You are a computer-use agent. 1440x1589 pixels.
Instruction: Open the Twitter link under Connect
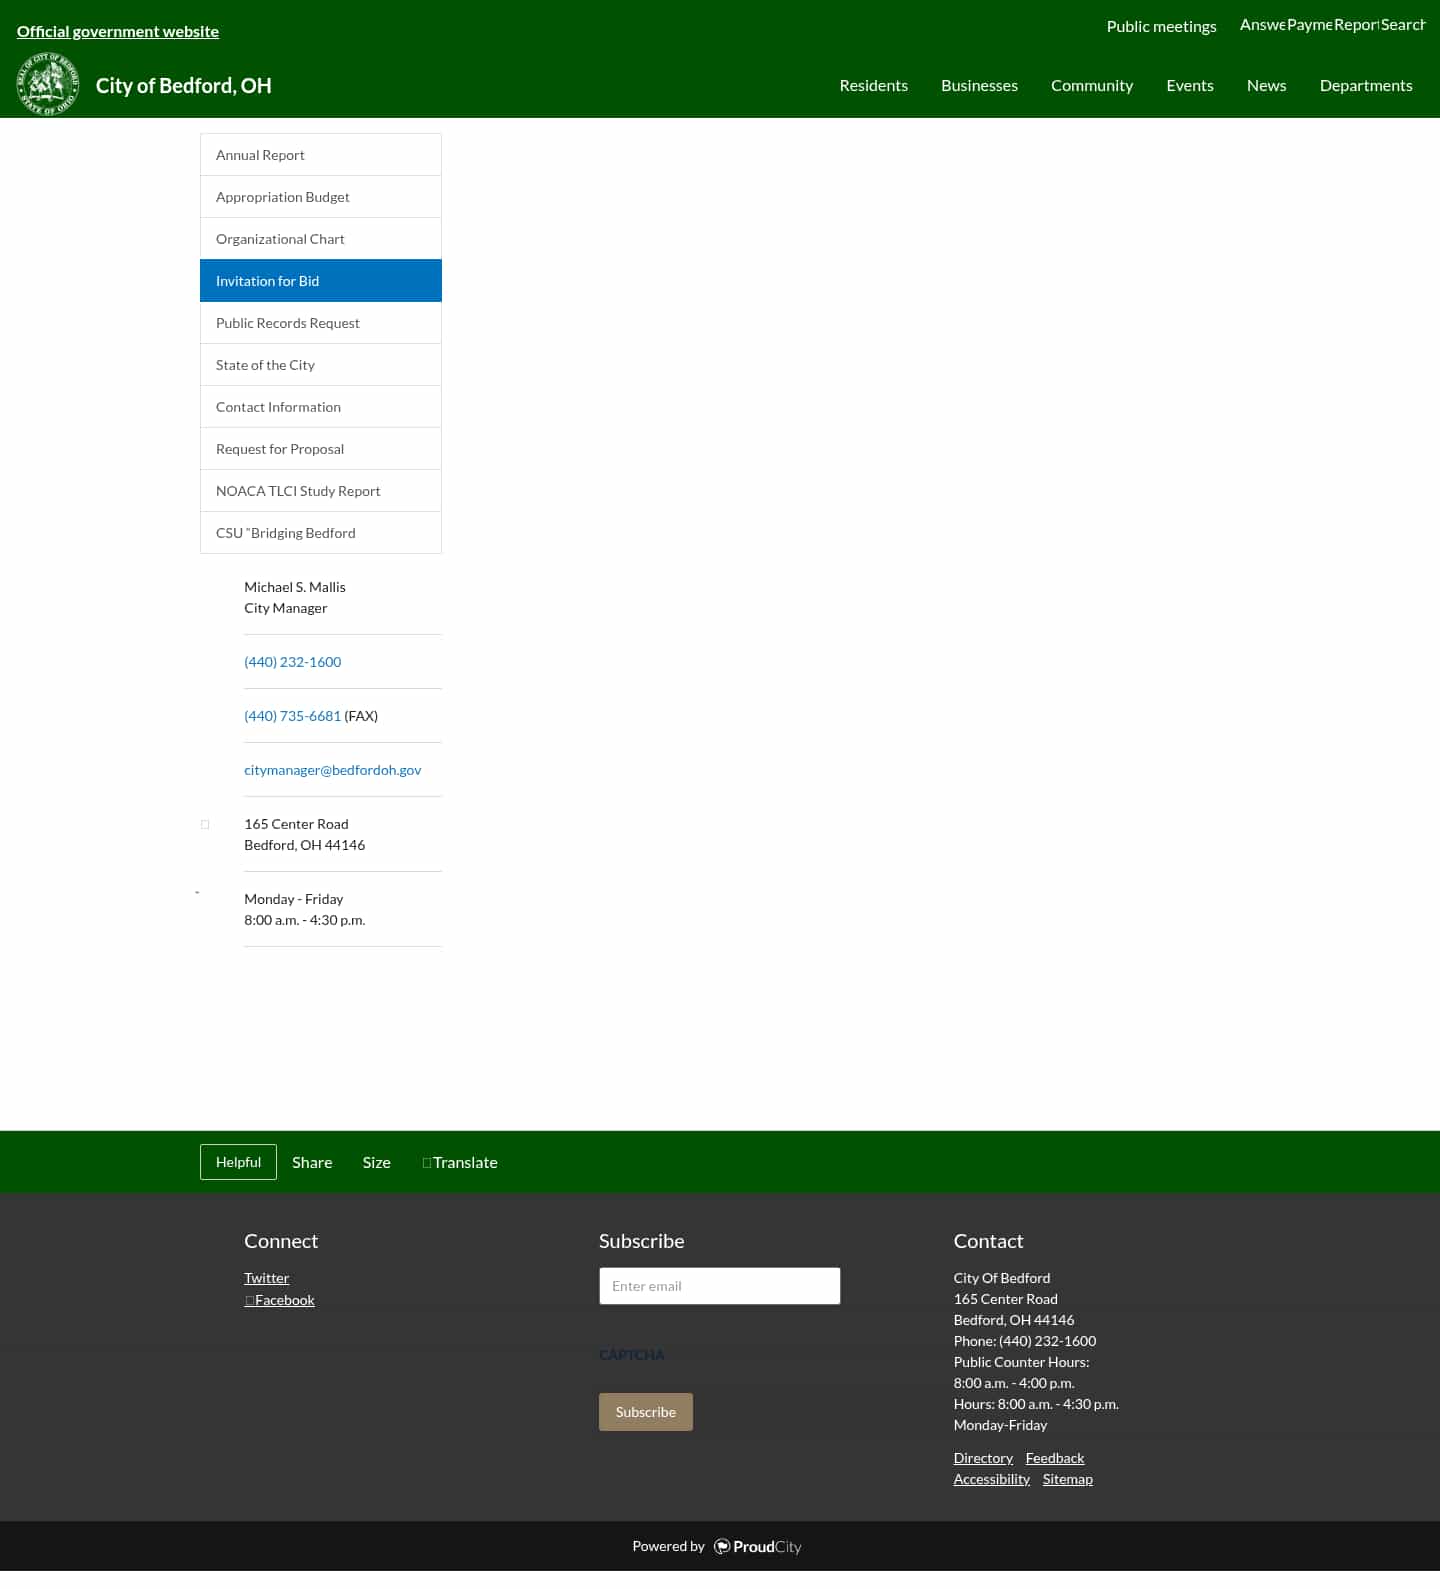[x=266, y=1278]
